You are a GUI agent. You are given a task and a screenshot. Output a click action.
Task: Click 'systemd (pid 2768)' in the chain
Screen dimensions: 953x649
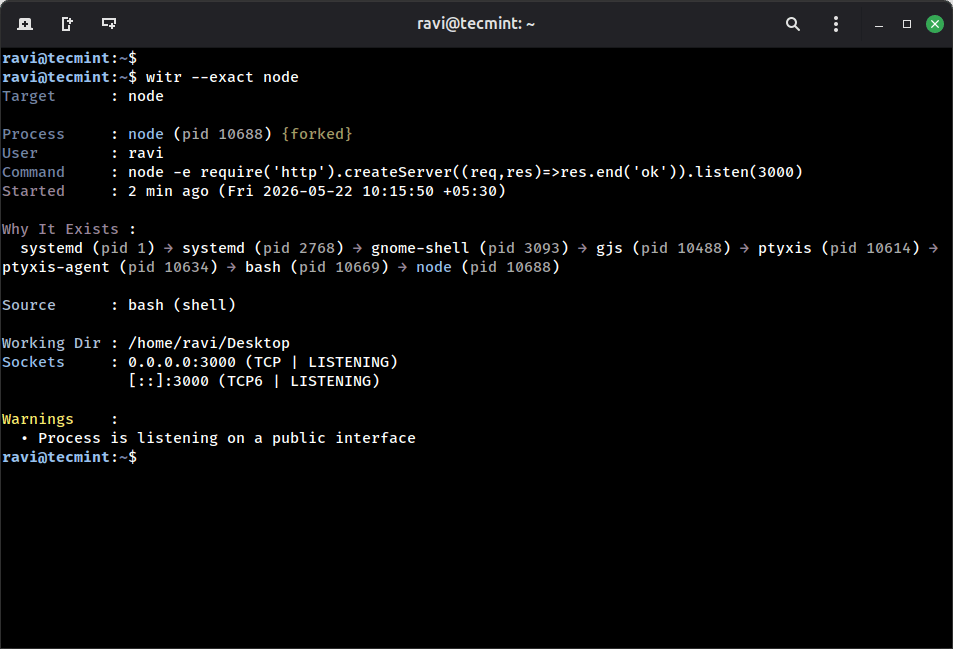(x=263, y=248)
